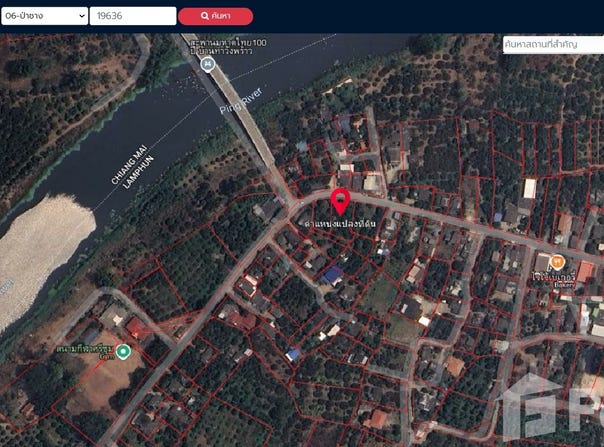The width and height of the screenshot is (604, 447).
Task: Focus the parcel number field showing 19636
Action: (133, 16)
